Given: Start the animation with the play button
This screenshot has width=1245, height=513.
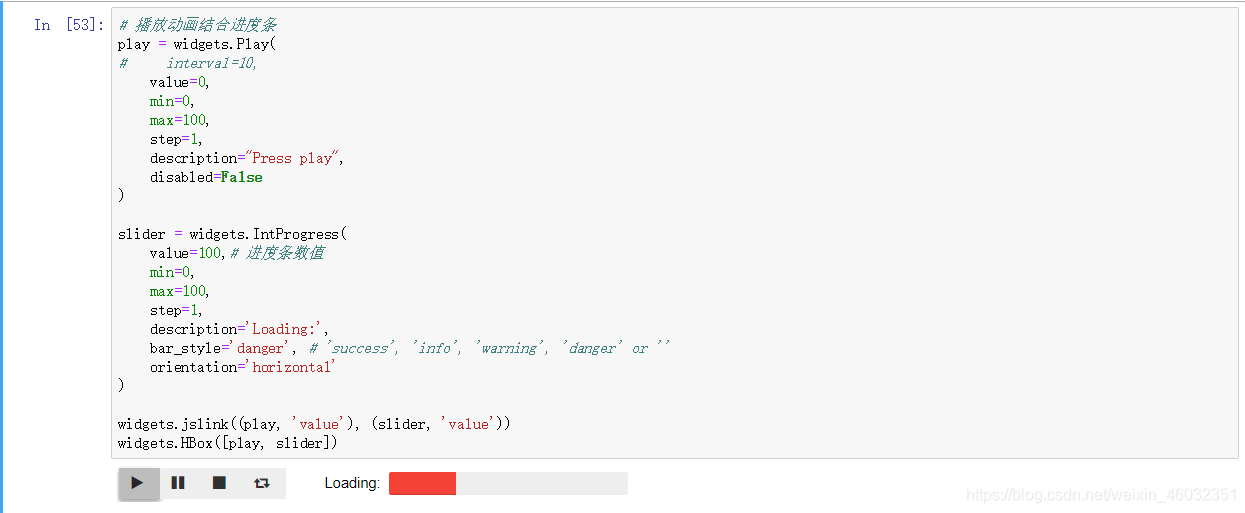Looking at the screenshot, I should [138, 483].
